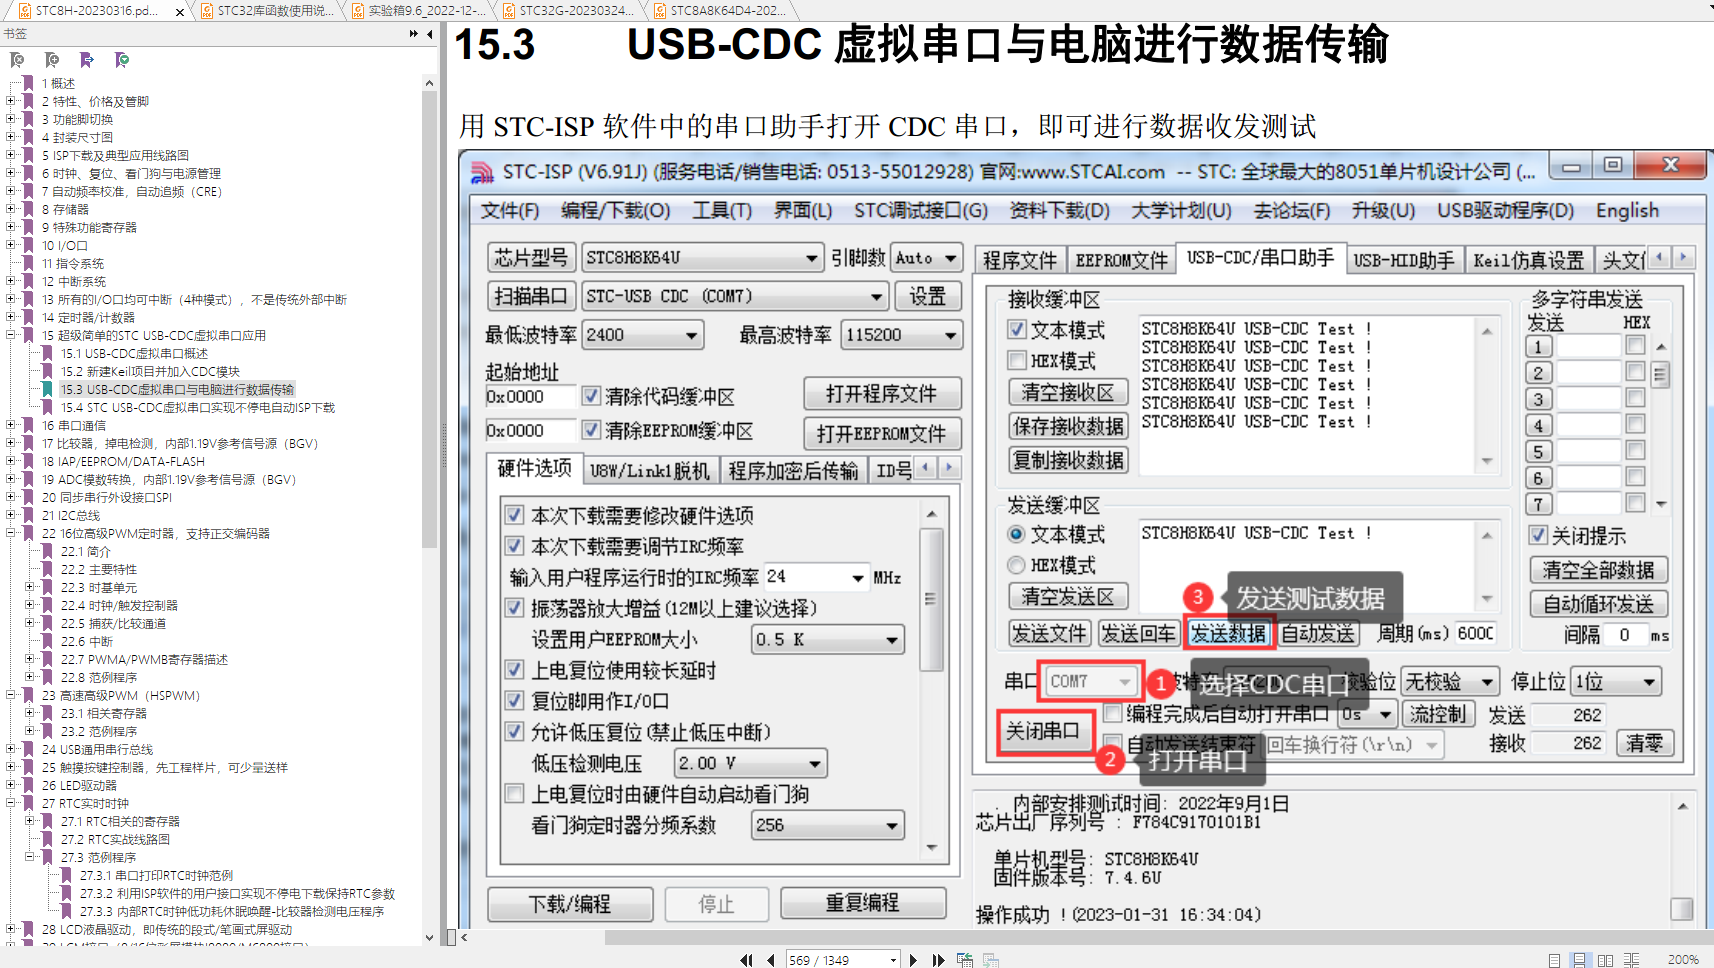Toggle 本次下载需要修改硬件选项 checkbox
1714x968 pixels.
(514, 515)
